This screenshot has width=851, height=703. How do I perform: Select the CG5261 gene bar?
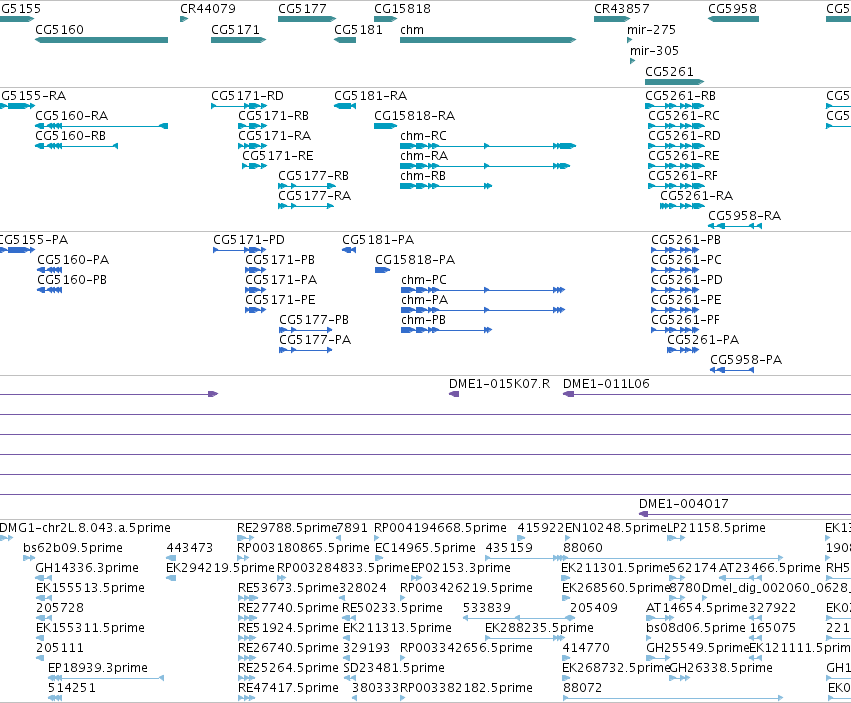coord(675,82)
